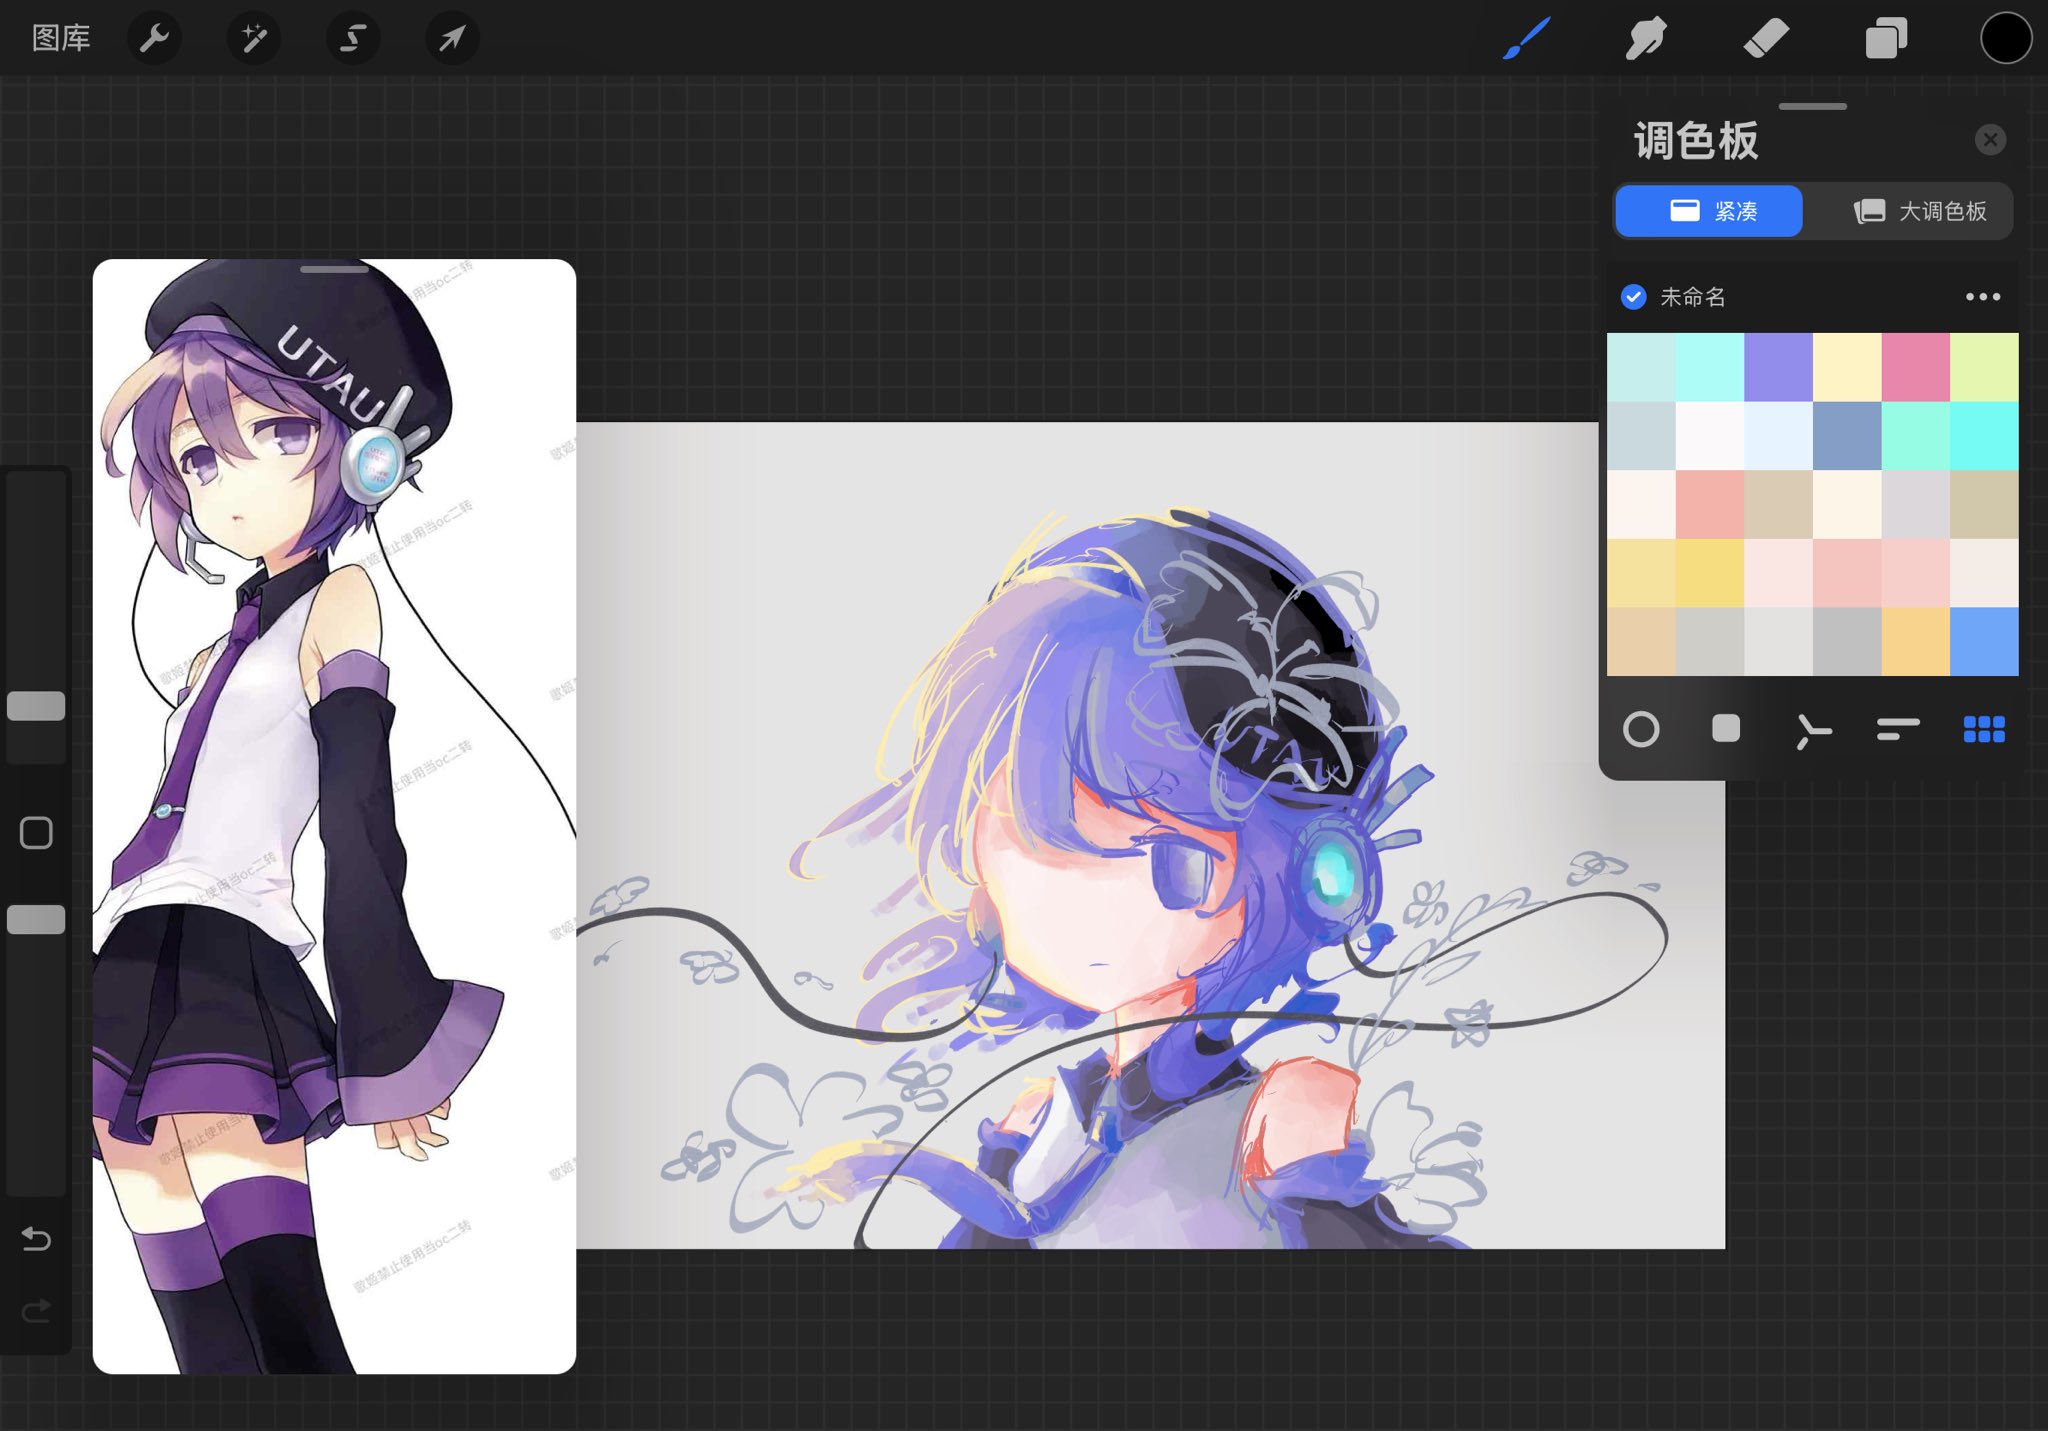
Task: Open the Layers panel
Action: pyautogui.click(x=1886, y=39)
